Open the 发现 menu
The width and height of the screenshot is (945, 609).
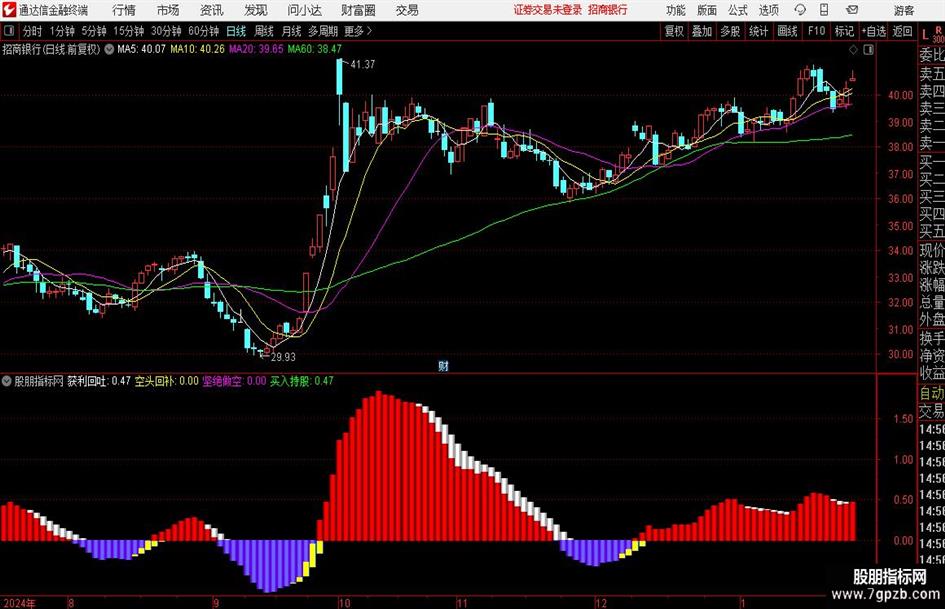coord(256,10)
